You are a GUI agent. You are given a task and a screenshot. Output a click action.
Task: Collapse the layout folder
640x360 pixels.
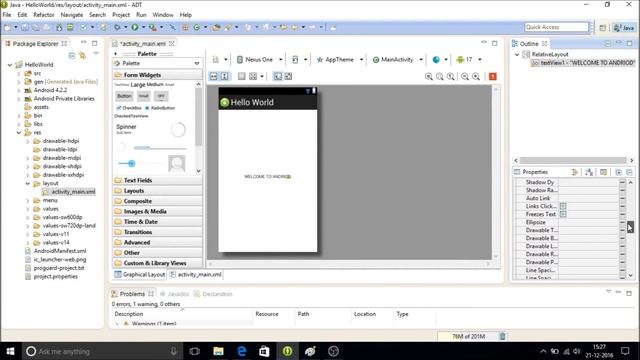pos(28,184)
